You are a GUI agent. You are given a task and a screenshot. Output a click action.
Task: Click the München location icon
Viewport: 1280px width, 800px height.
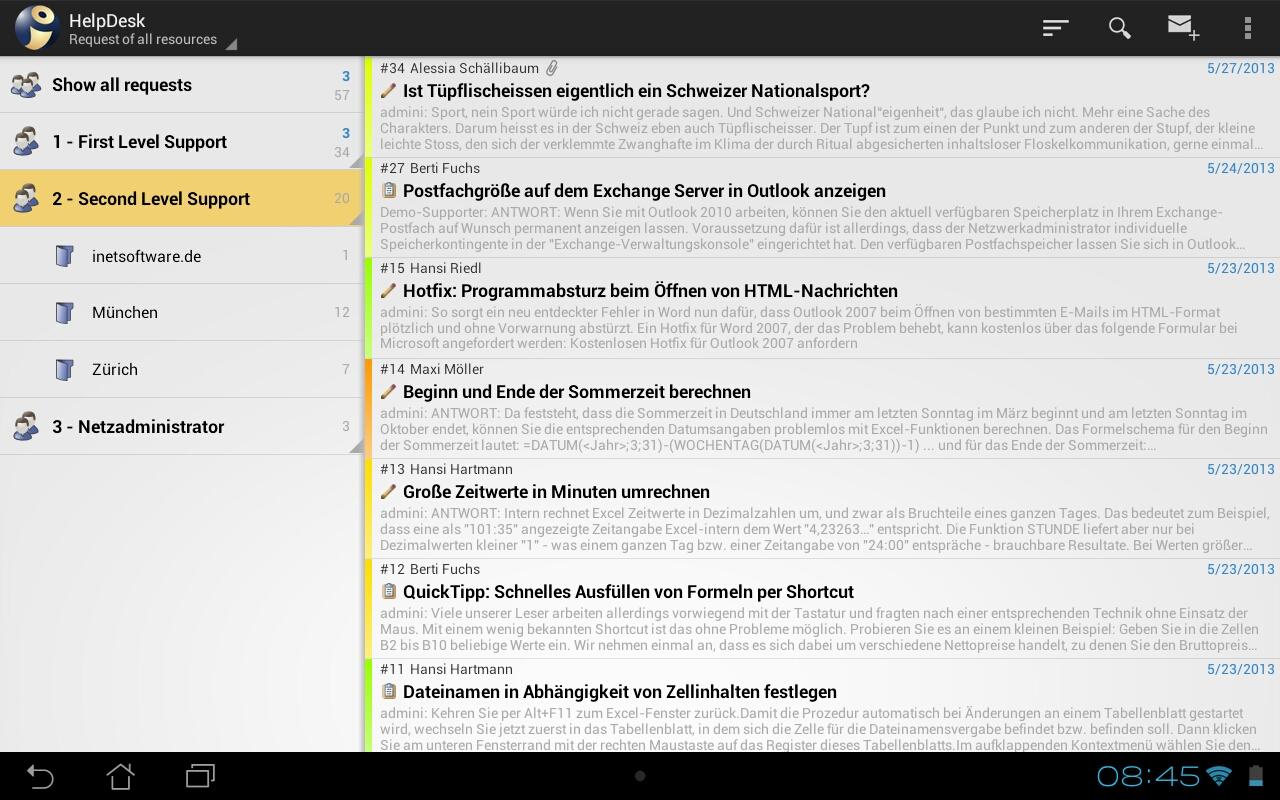click(x=64, y=313)
